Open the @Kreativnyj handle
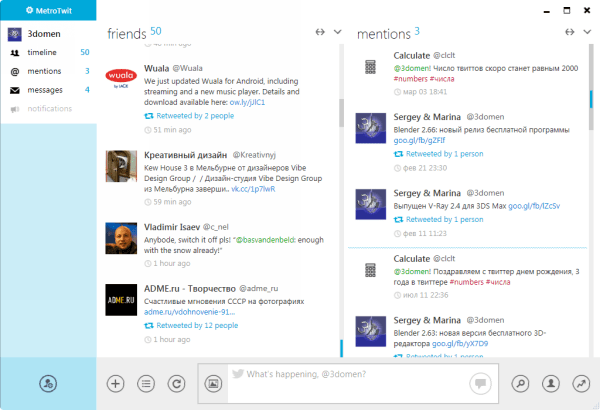 (x=254, y=155)
